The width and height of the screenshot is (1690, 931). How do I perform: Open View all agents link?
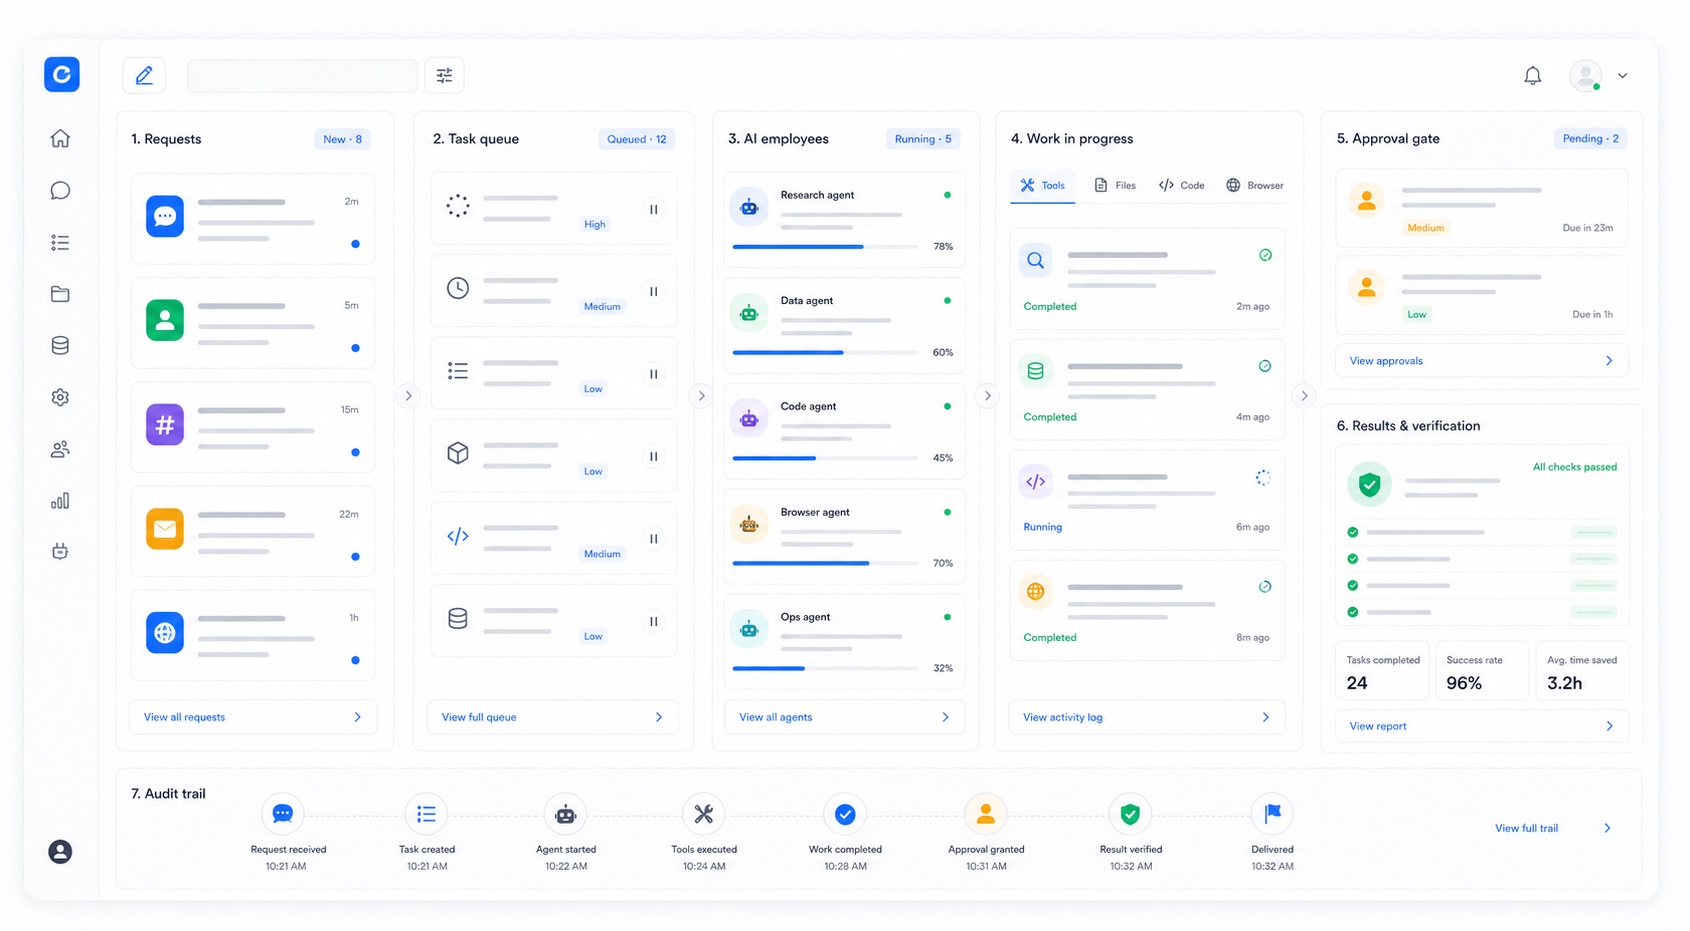(x=845, y=717)
